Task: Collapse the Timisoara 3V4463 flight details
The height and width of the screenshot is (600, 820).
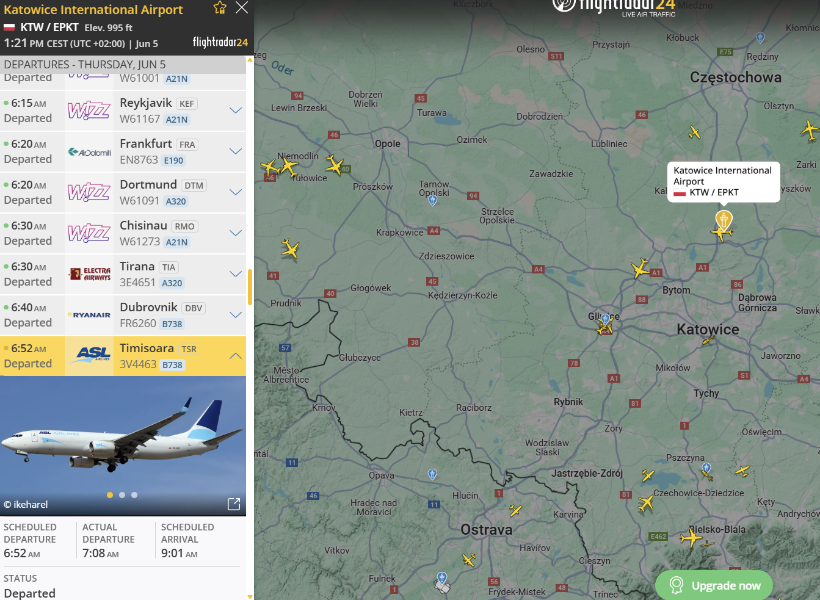Action: 236,356
